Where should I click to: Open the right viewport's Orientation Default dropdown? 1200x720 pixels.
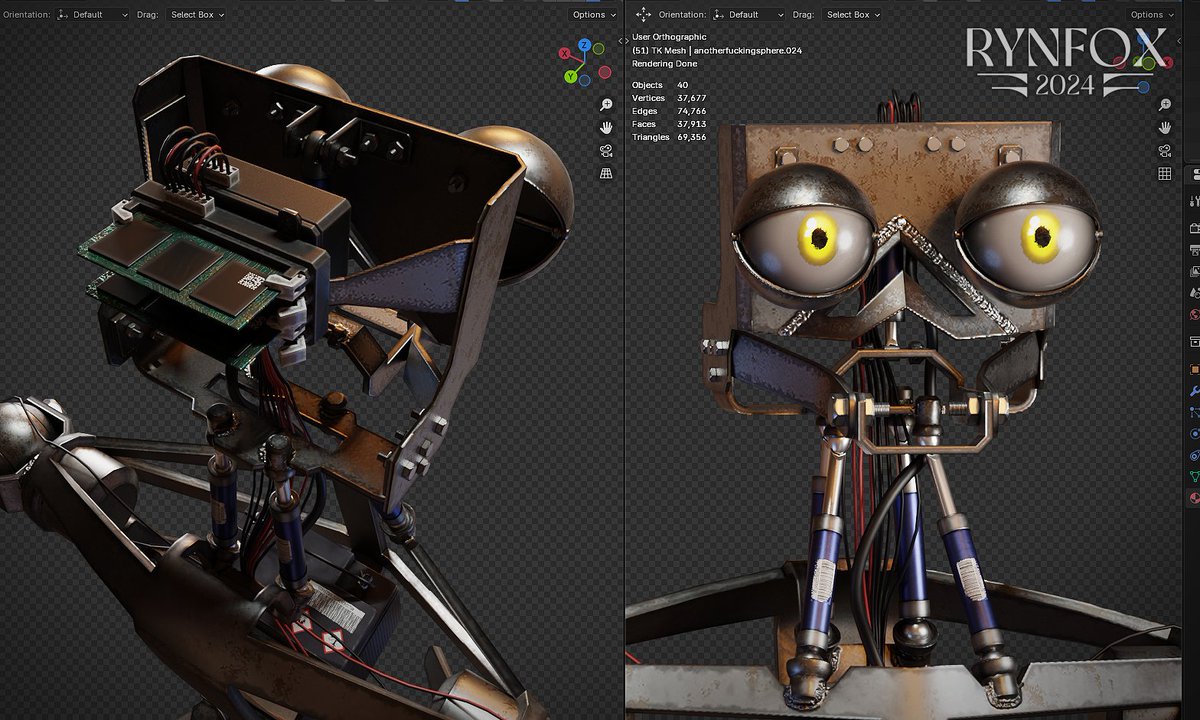click(750, 15)
